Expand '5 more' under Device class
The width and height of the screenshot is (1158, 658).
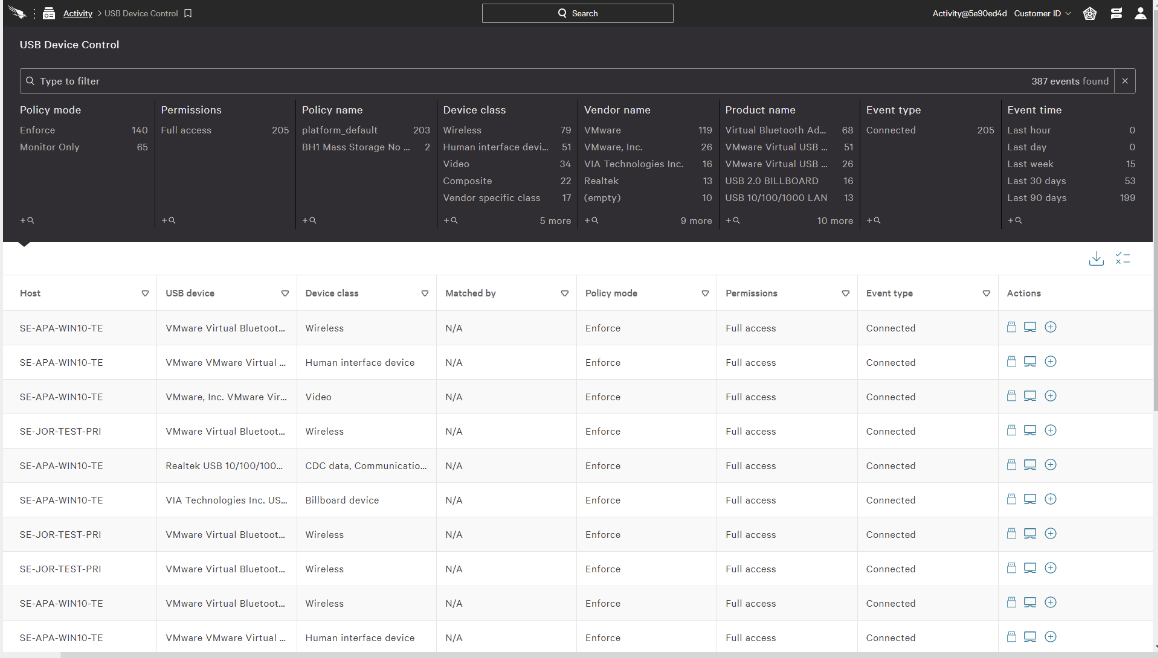(555, 221)
